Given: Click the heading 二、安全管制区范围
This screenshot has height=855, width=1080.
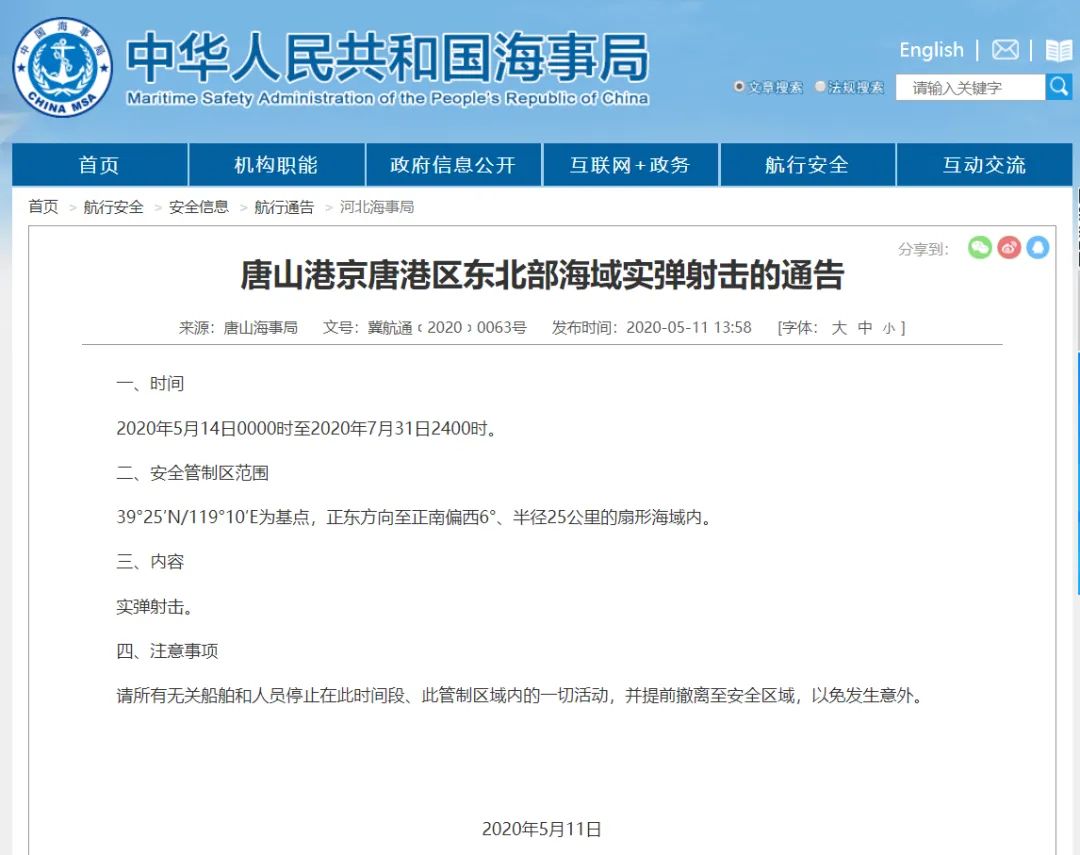Looking at the screenshot, I should (193, 473).
